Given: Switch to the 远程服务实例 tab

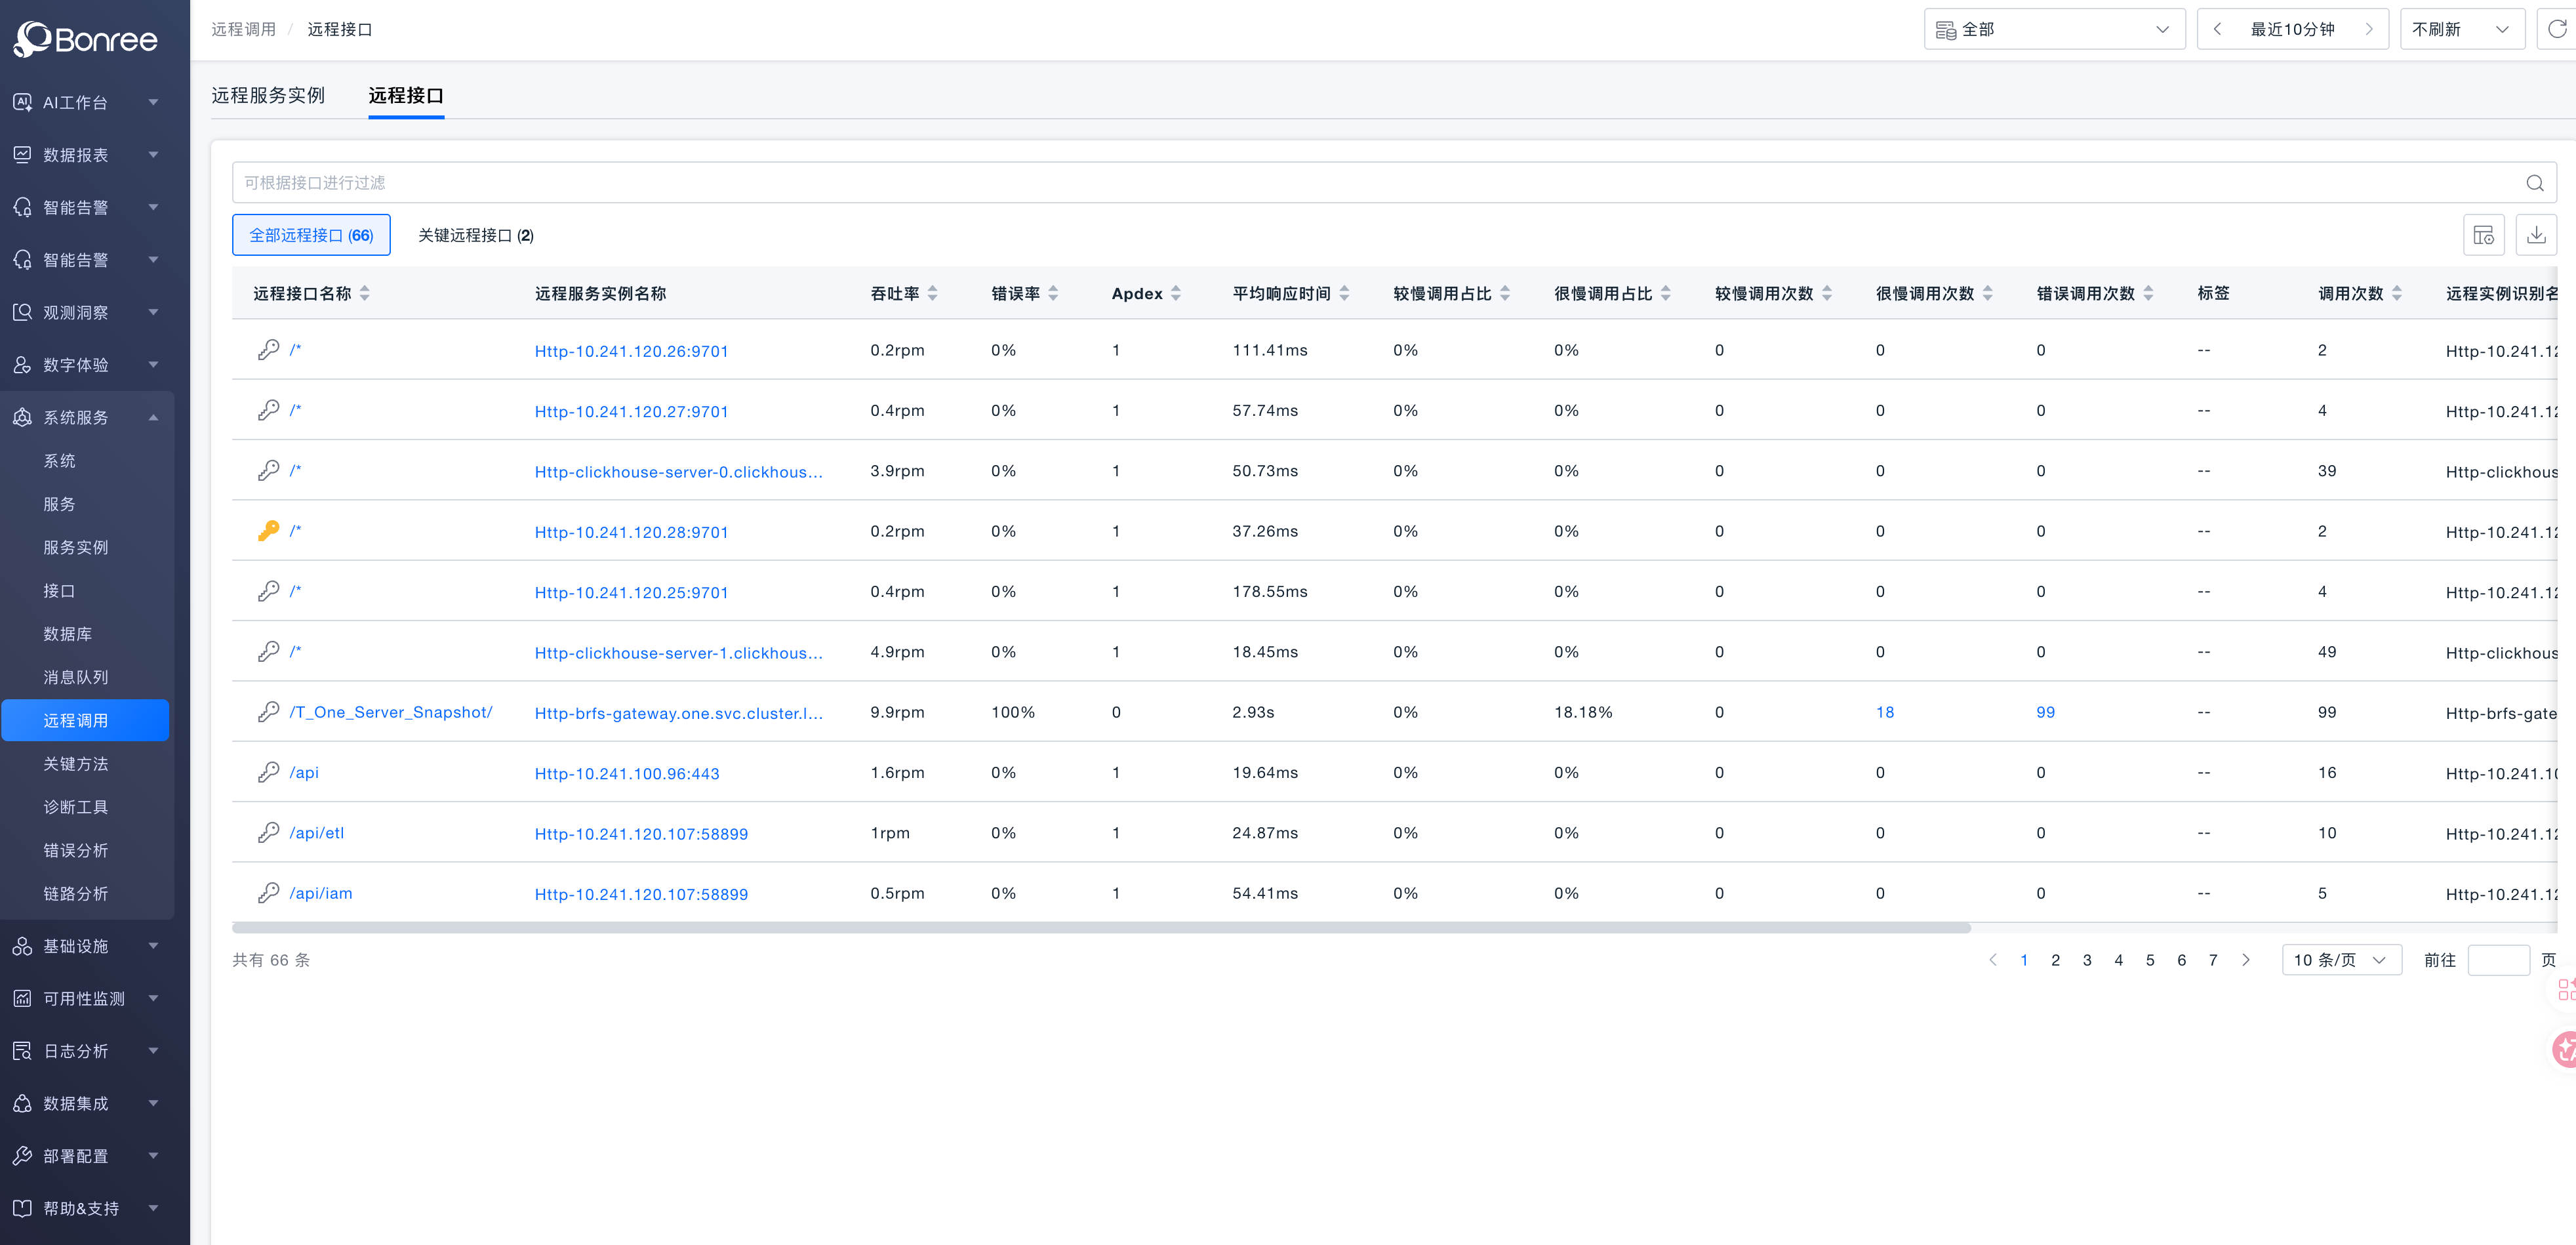Looking at the screenshot, I should point(268,95).
